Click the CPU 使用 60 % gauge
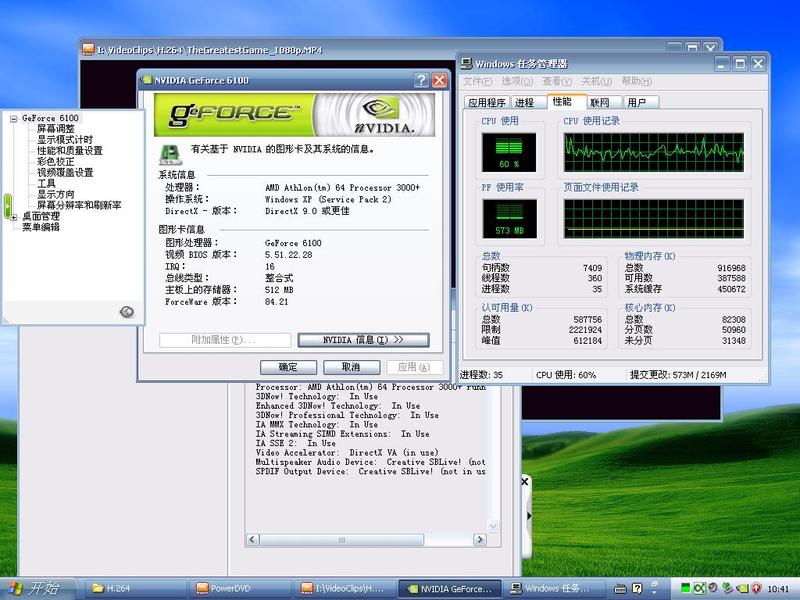Viewport: 800px width, 600px height. [509, 153]
